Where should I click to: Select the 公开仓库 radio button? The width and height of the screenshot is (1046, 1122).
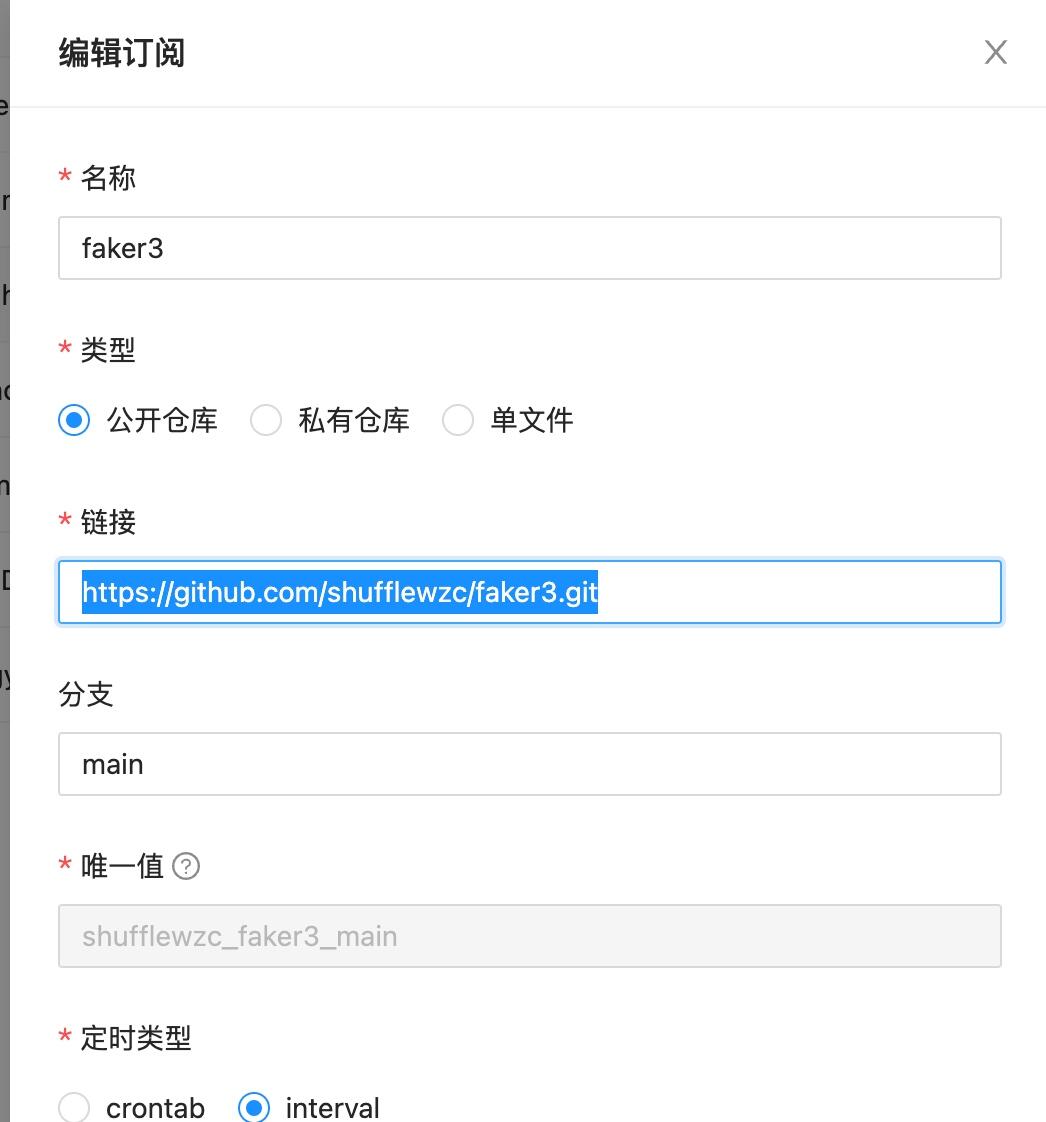point(74,421)
